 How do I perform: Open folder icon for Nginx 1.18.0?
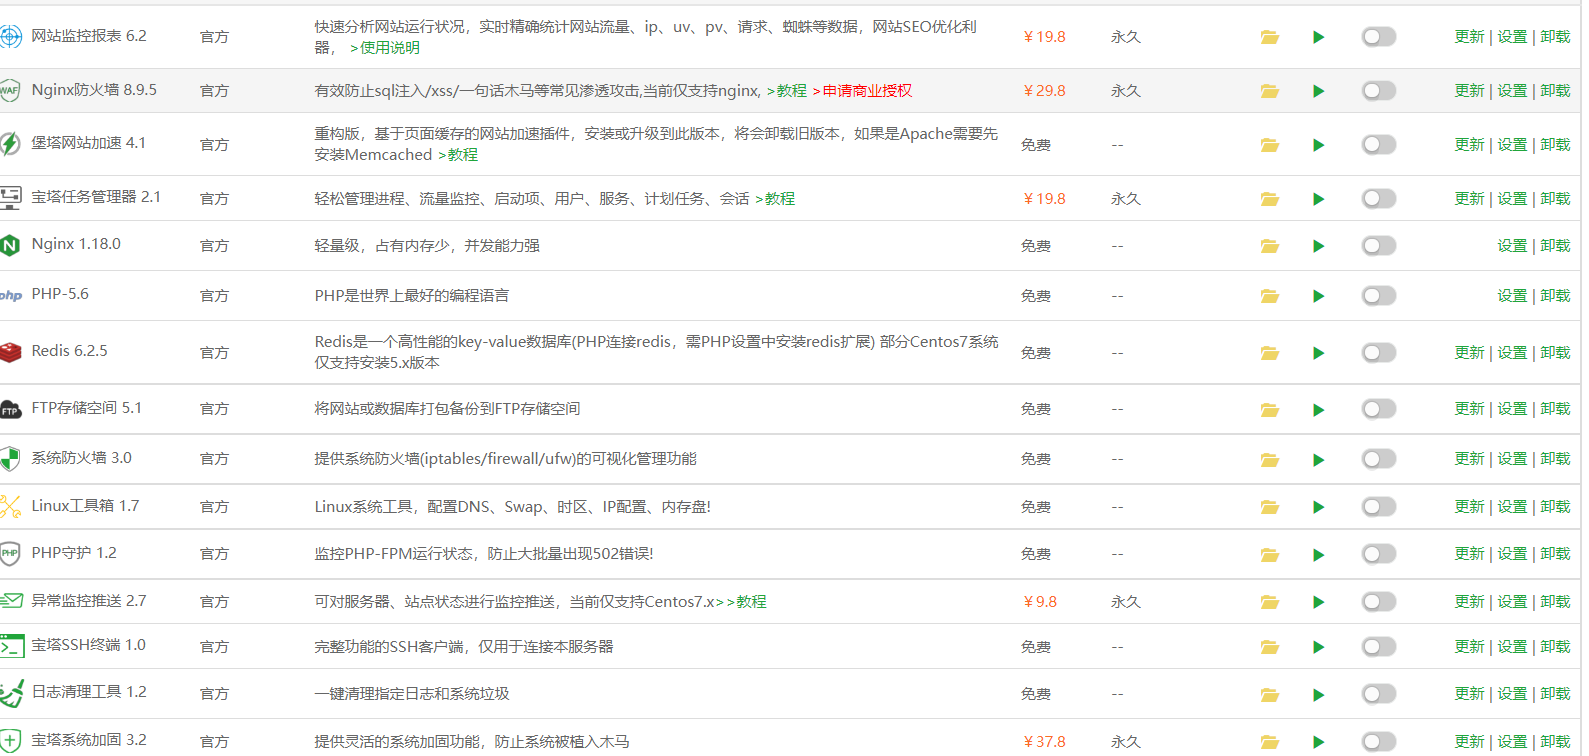pos(1270,246)
